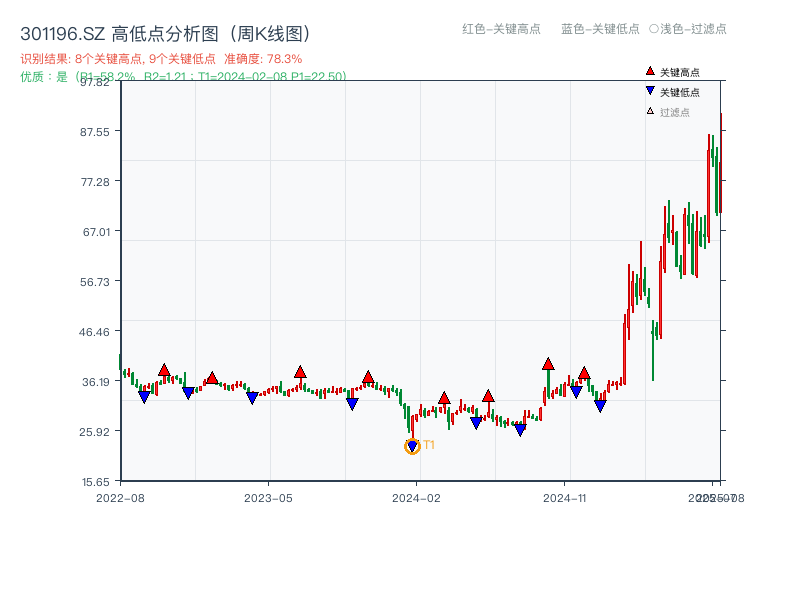800x600 pixels.
Task: Select the first red triangle right of T1
Action: [x=444, y=398]
